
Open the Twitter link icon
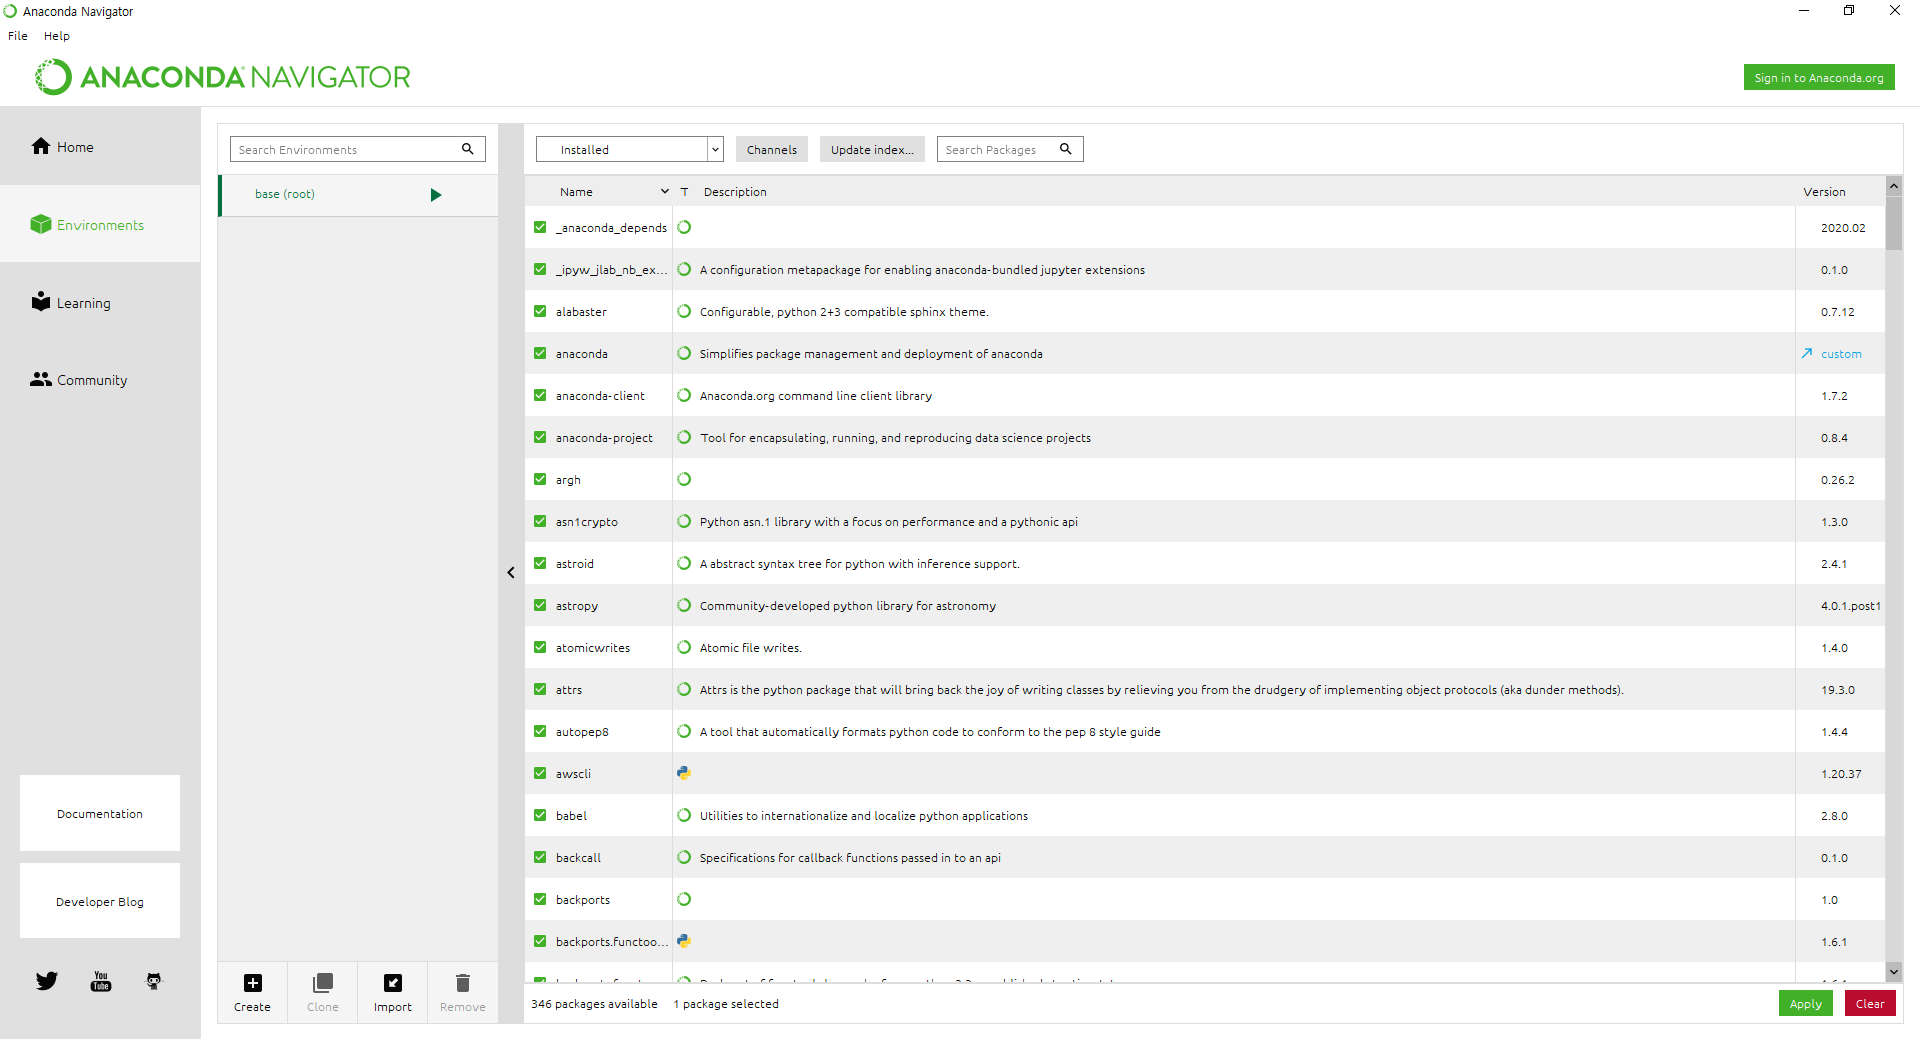(x=47, y=981)
